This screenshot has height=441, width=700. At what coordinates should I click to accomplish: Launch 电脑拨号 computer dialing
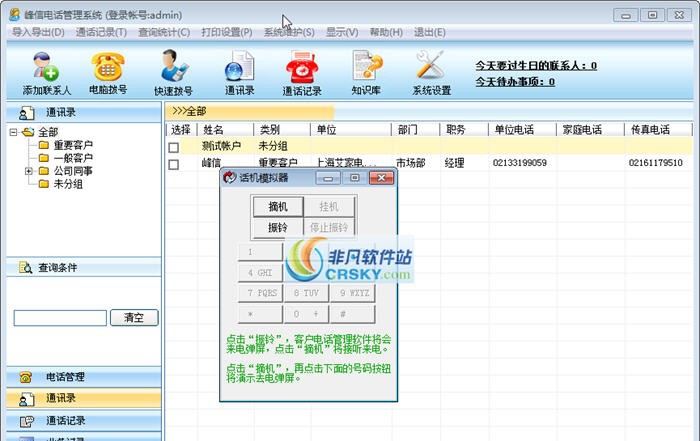coord(108,73)
